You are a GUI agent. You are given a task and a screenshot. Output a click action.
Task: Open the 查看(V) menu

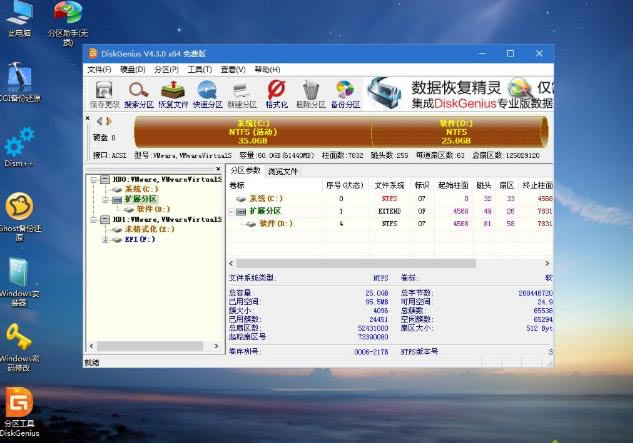233,69
